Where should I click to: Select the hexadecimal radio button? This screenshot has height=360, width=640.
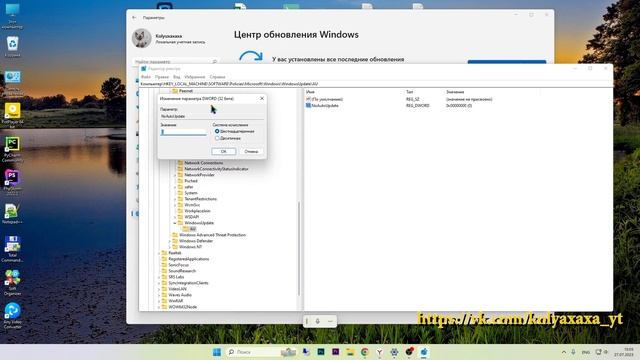[x=217, y=131]
